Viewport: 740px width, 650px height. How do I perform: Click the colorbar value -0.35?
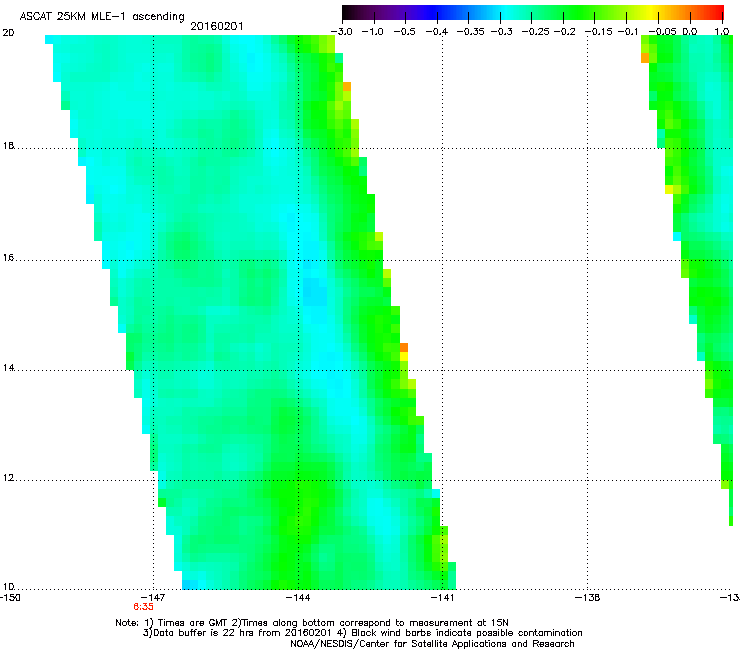click(471, 32)
